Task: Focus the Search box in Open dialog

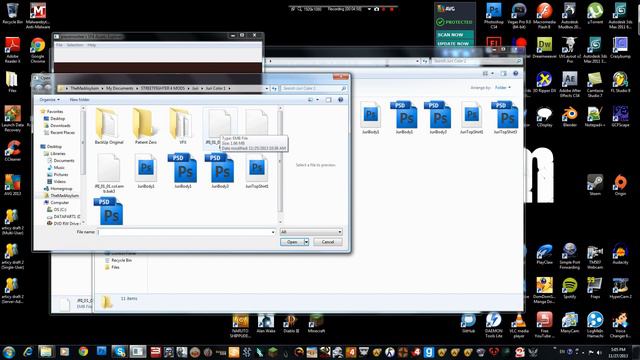Action: pyautogui.click(x=314, y=88)
